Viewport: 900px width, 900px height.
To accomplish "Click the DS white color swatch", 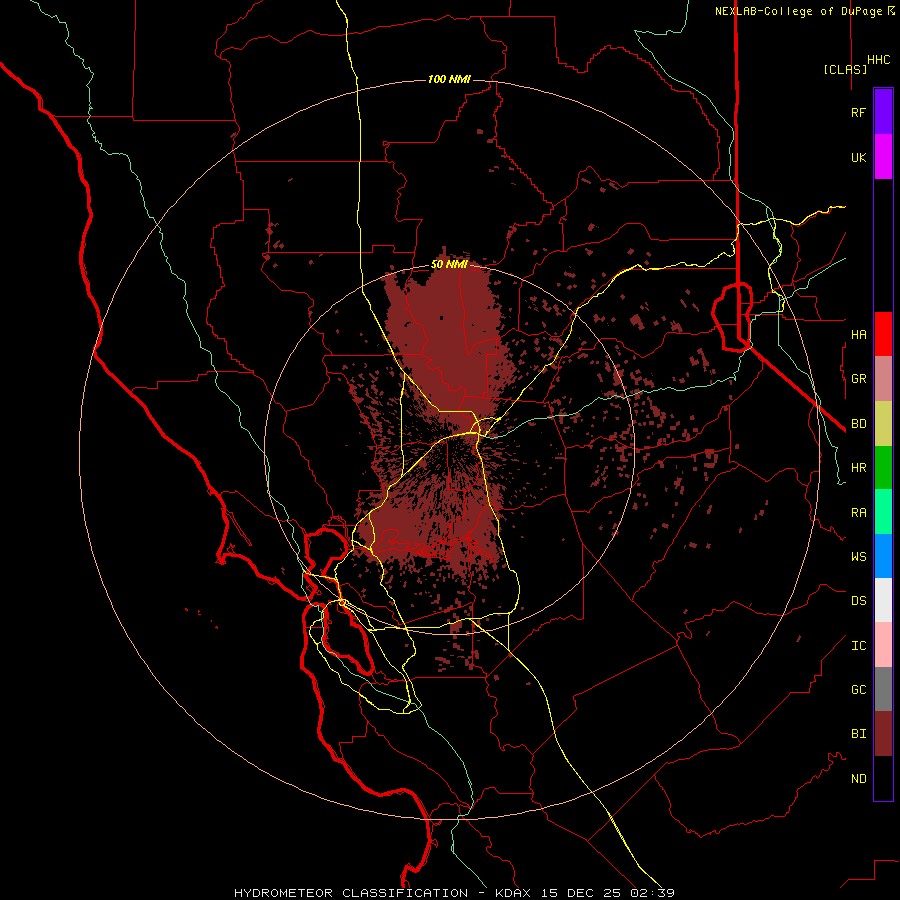I will pyautogui.click(x=883, y=600).
